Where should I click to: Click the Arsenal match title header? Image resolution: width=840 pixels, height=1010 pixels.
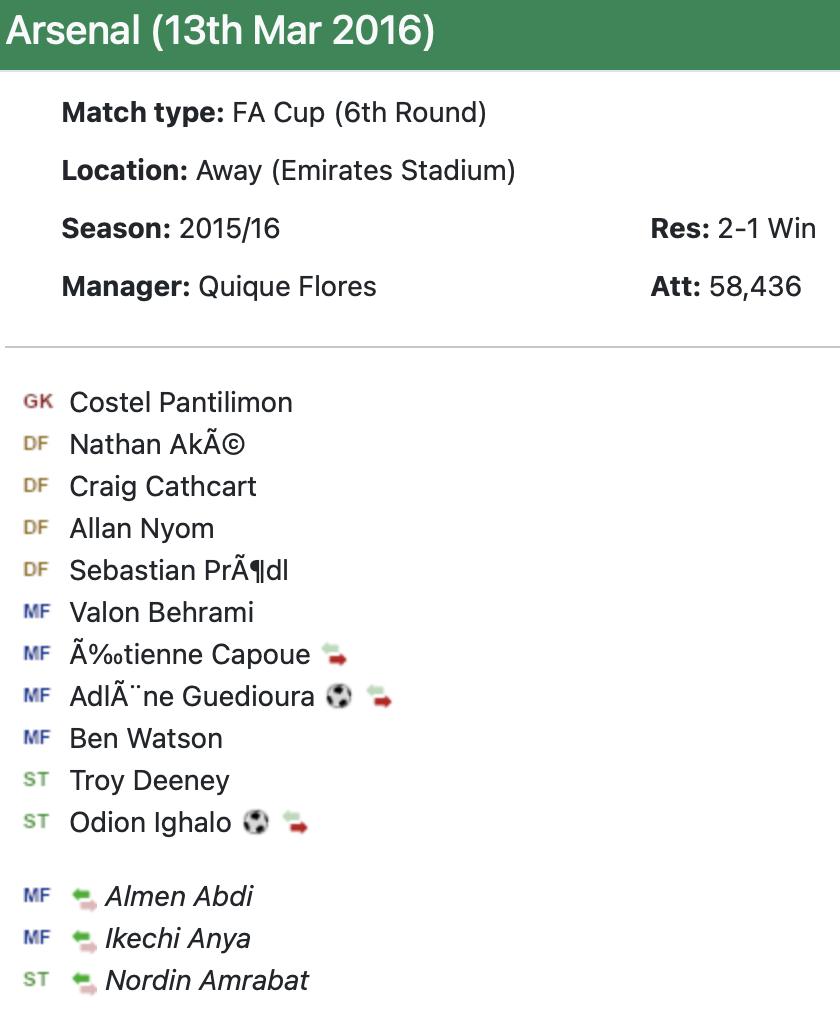point(220,32)
